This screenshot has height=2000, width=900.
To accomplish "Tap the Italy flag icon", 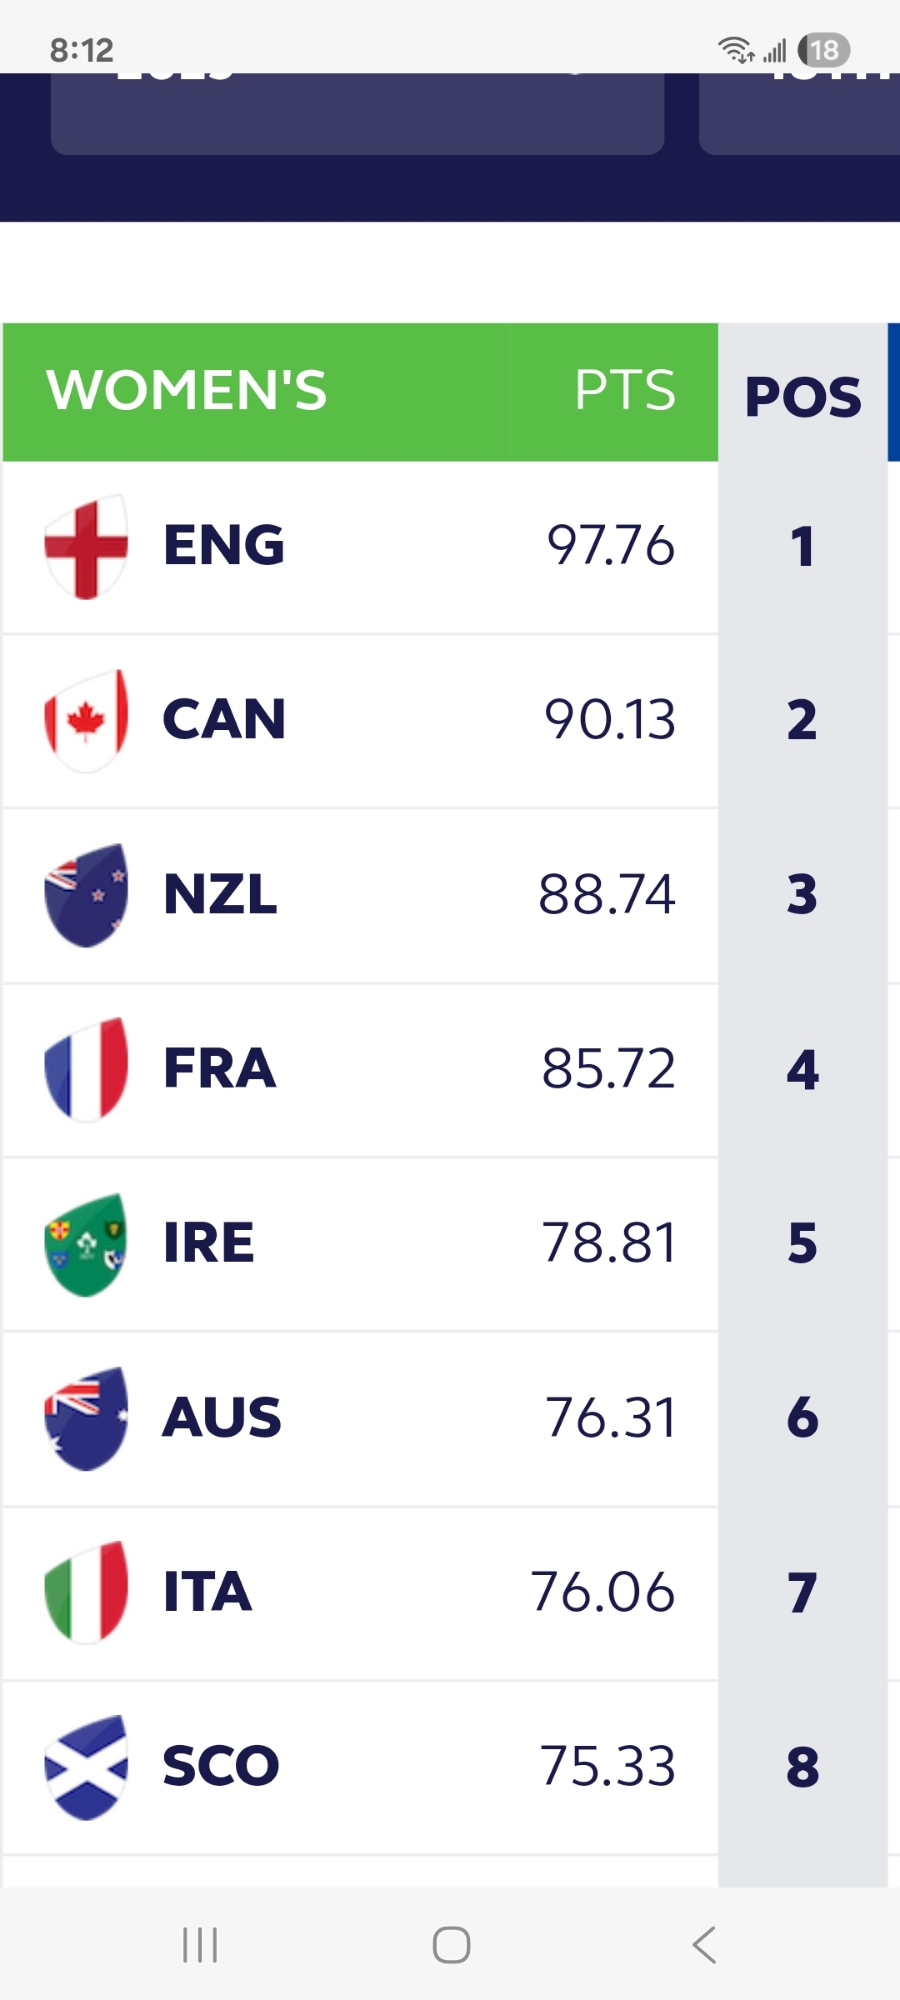I will click(86, 1592).
